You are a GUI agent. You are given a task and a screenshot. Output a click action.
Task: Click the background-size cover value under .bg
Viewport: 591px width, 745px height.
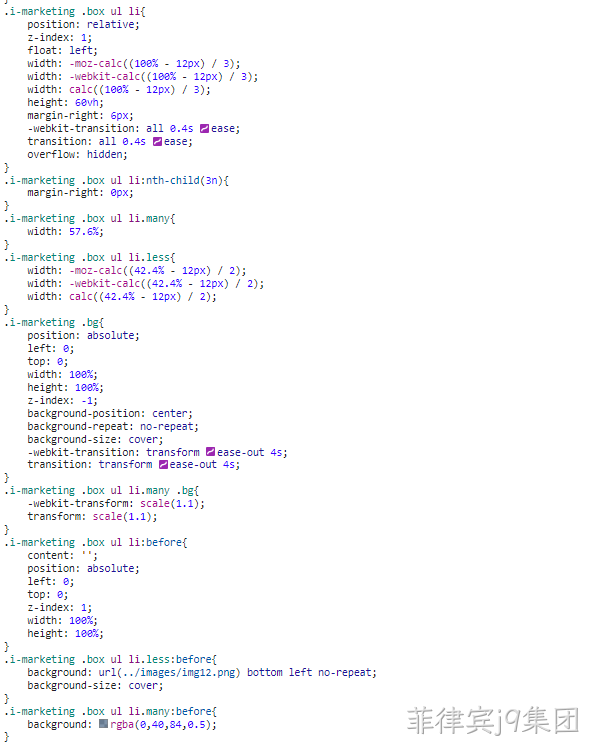(x=143, y=439)
